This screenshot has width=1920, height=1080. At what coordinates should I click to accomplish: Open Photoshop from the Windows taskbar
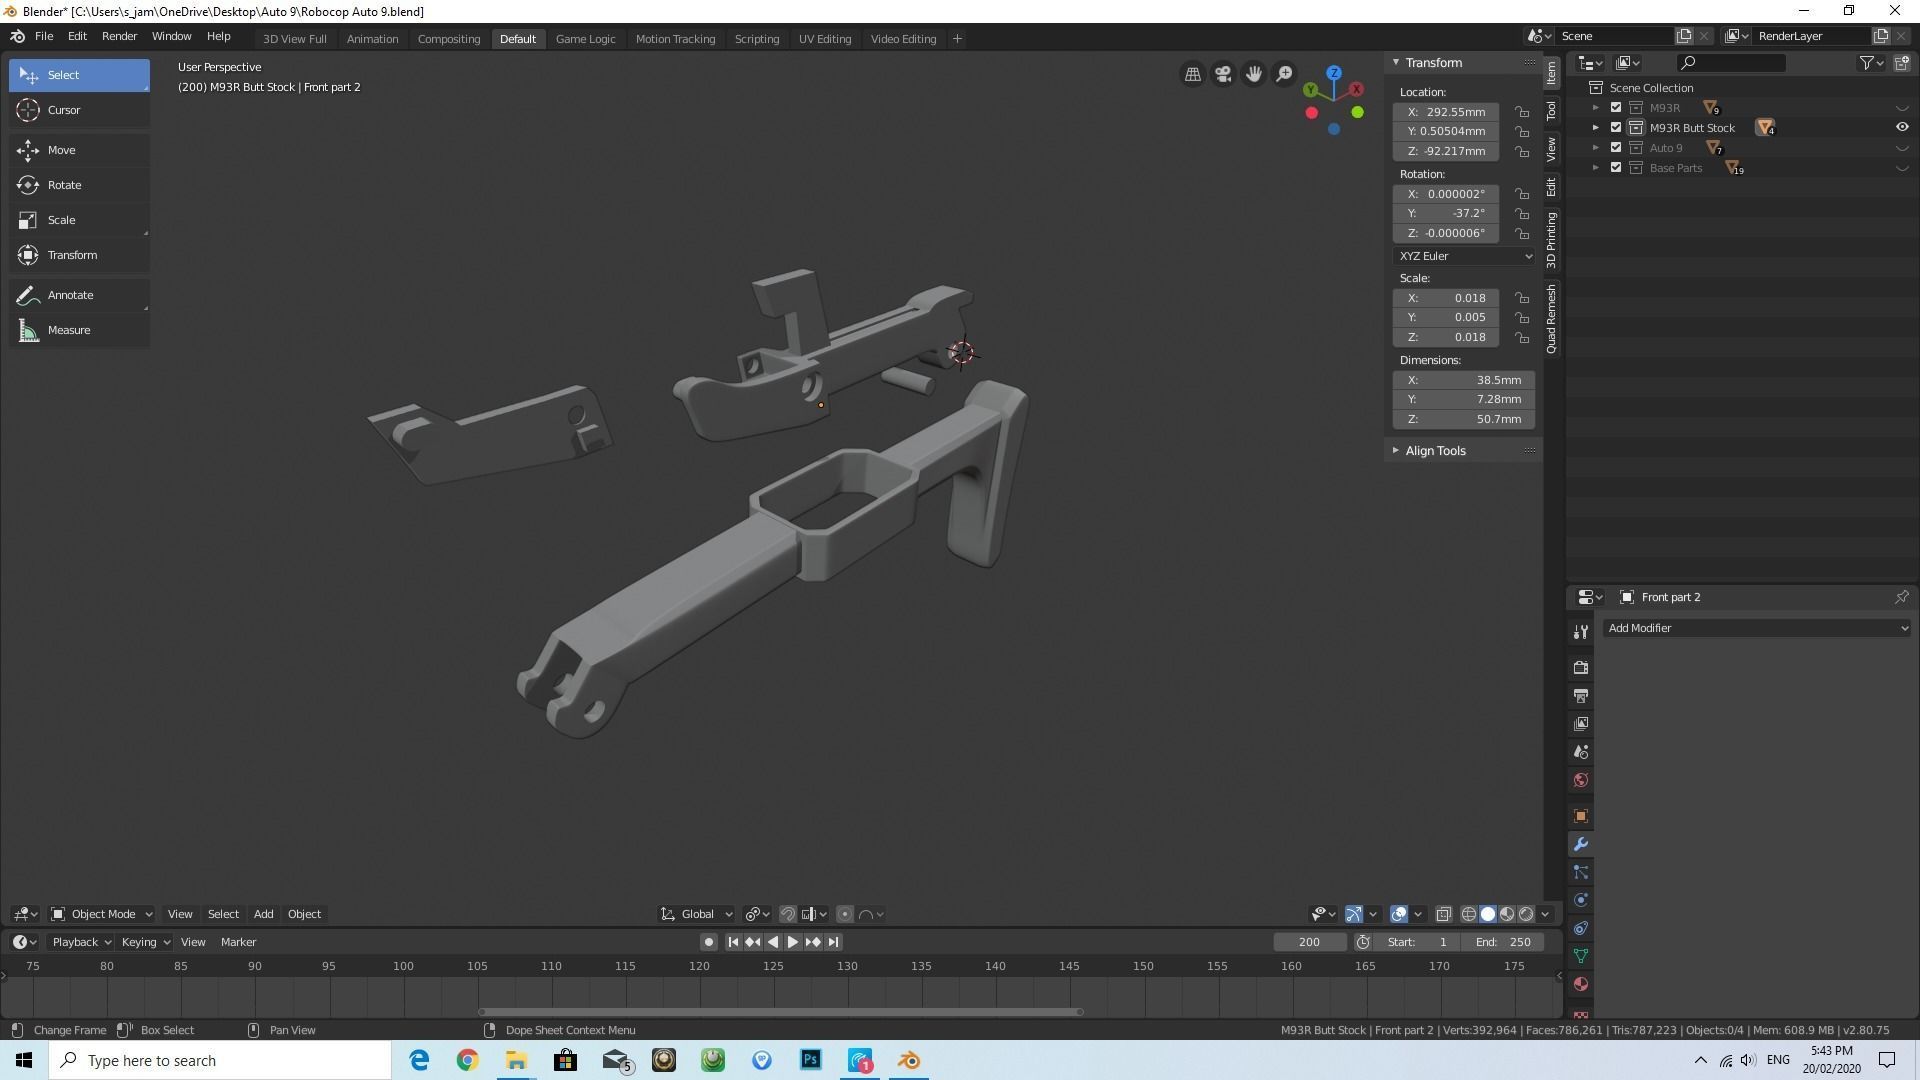coord(811,1060)
